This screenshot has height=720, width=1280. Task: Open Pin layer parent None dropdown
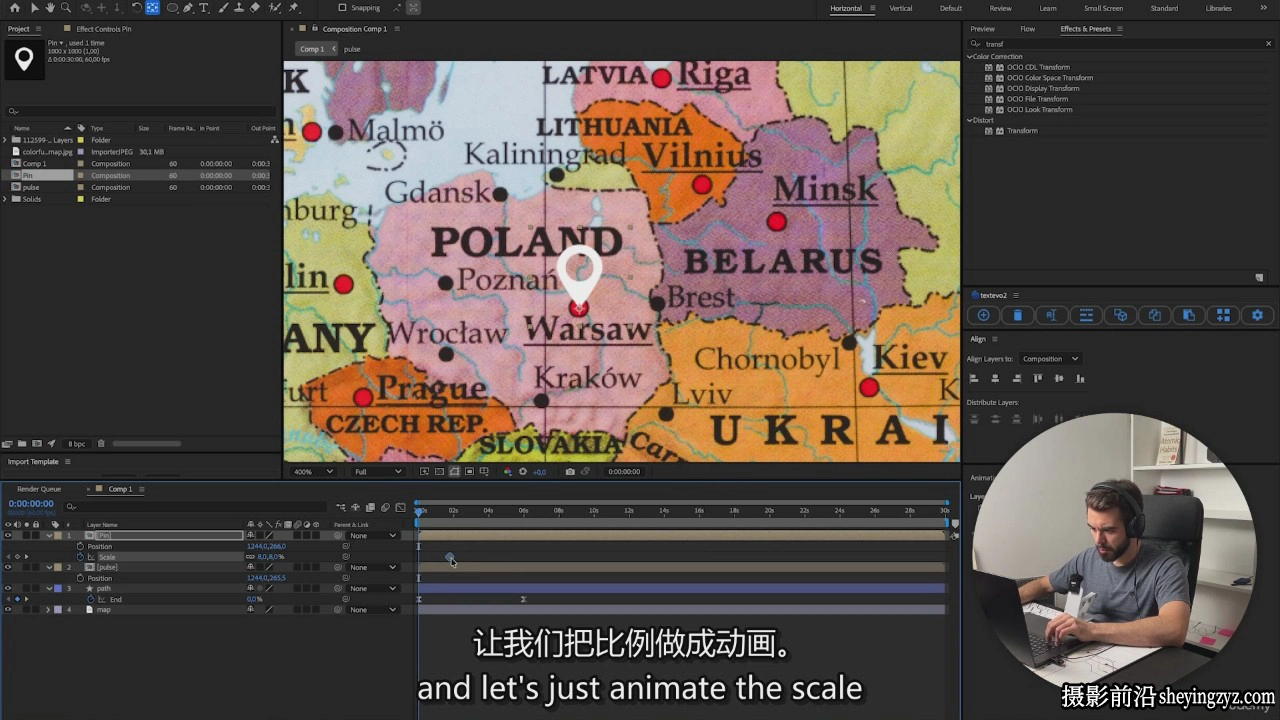point(372,536)
